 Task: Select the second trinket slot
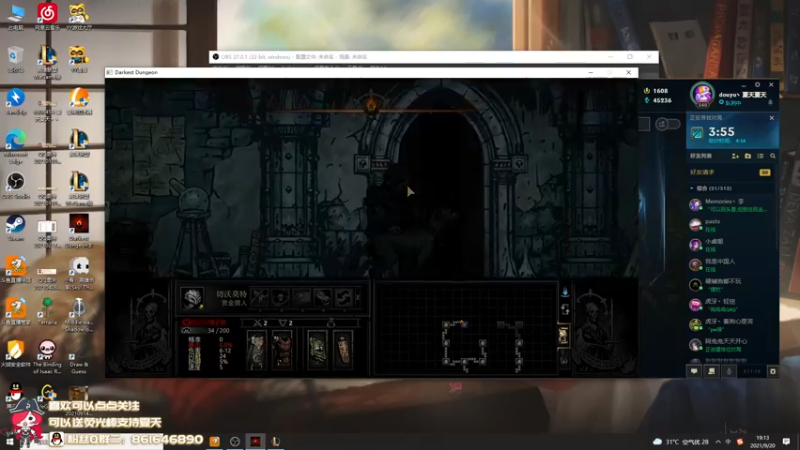(x=343, y=350)
